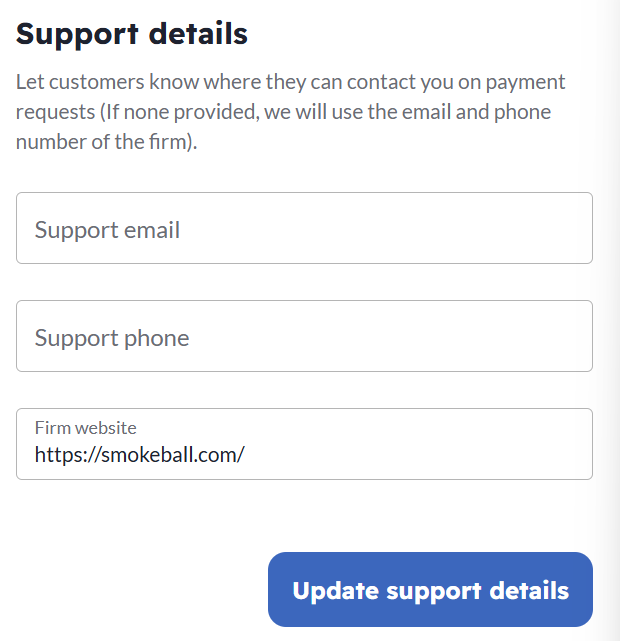Click the 'Support phone' placeholder text
620x641 pixels.
[x=112, y=338]
